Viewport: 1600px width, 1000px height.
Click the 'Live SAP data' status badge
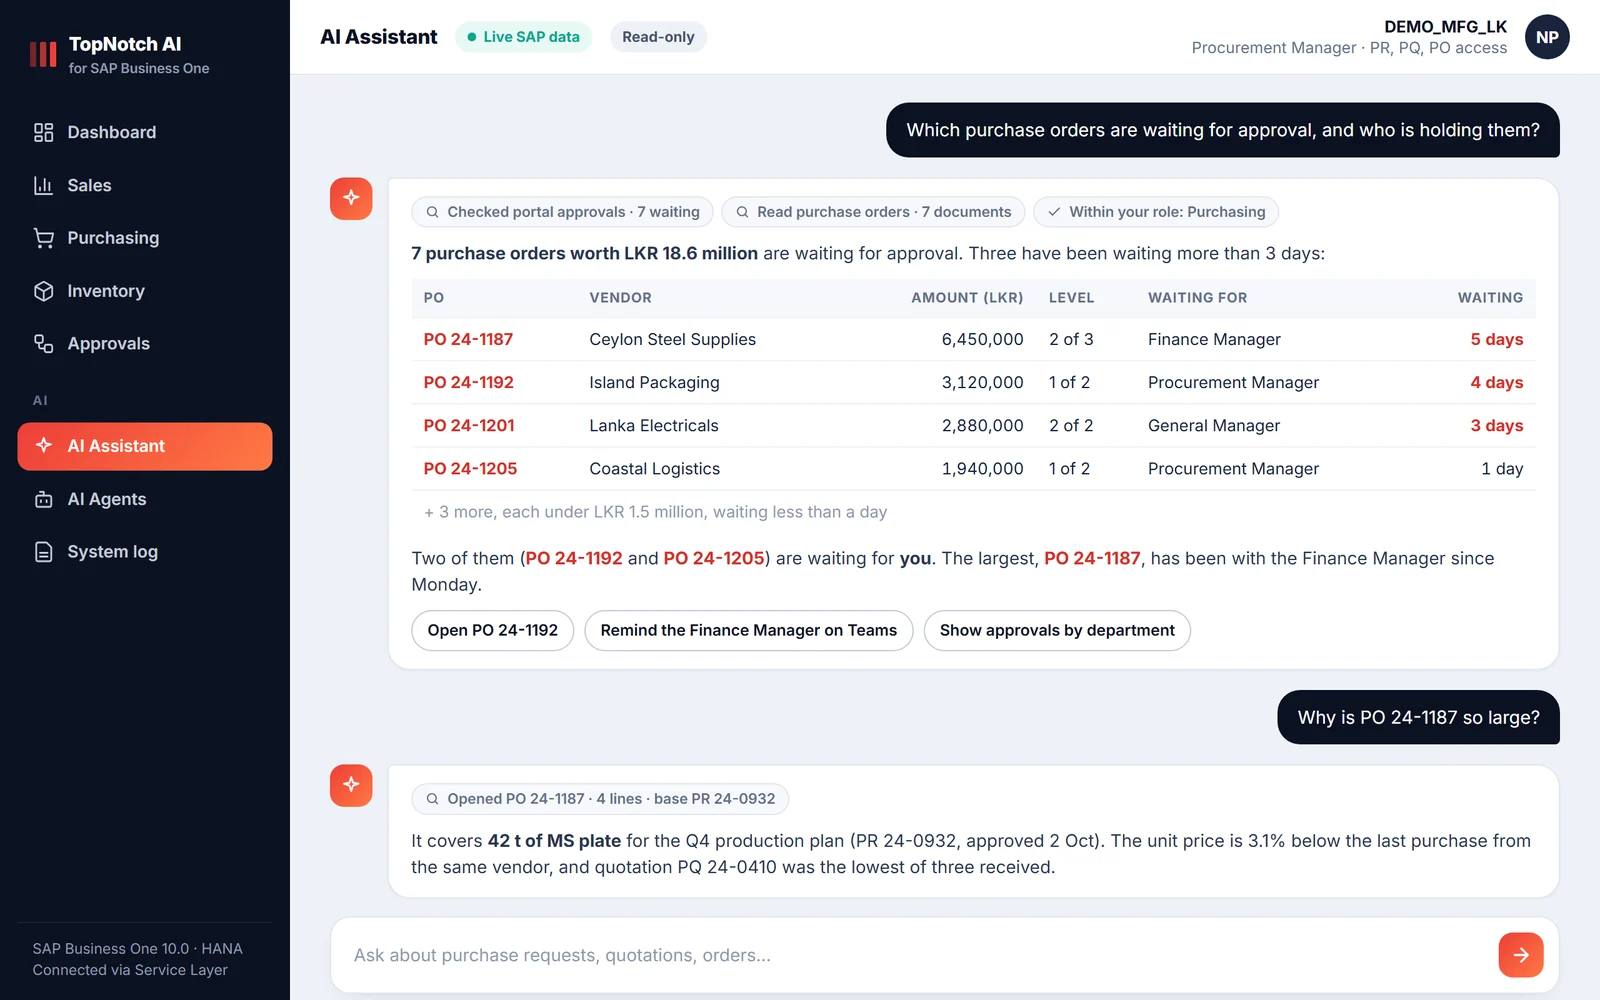[524, 37]
